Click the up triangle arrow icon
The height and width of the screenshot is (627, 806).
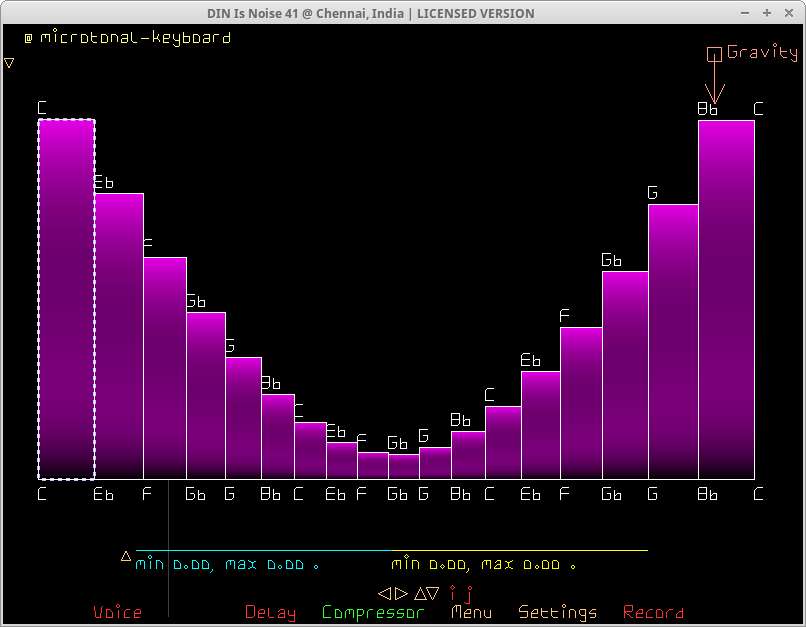420,593
